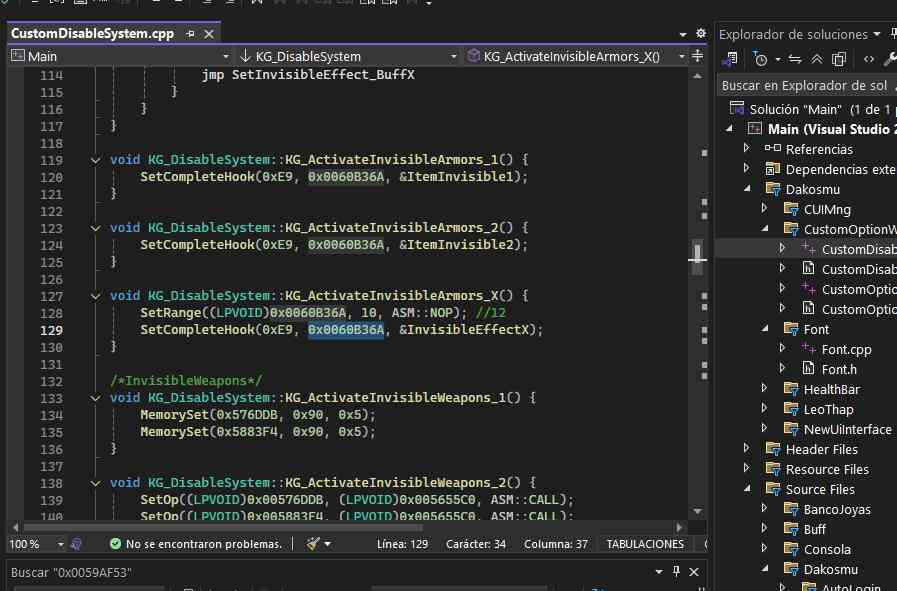The image size is (897, 591).
Task: Collapse KG_ActivateInvisibleArmors_2 function at line 123
Action: pos(96,228)
